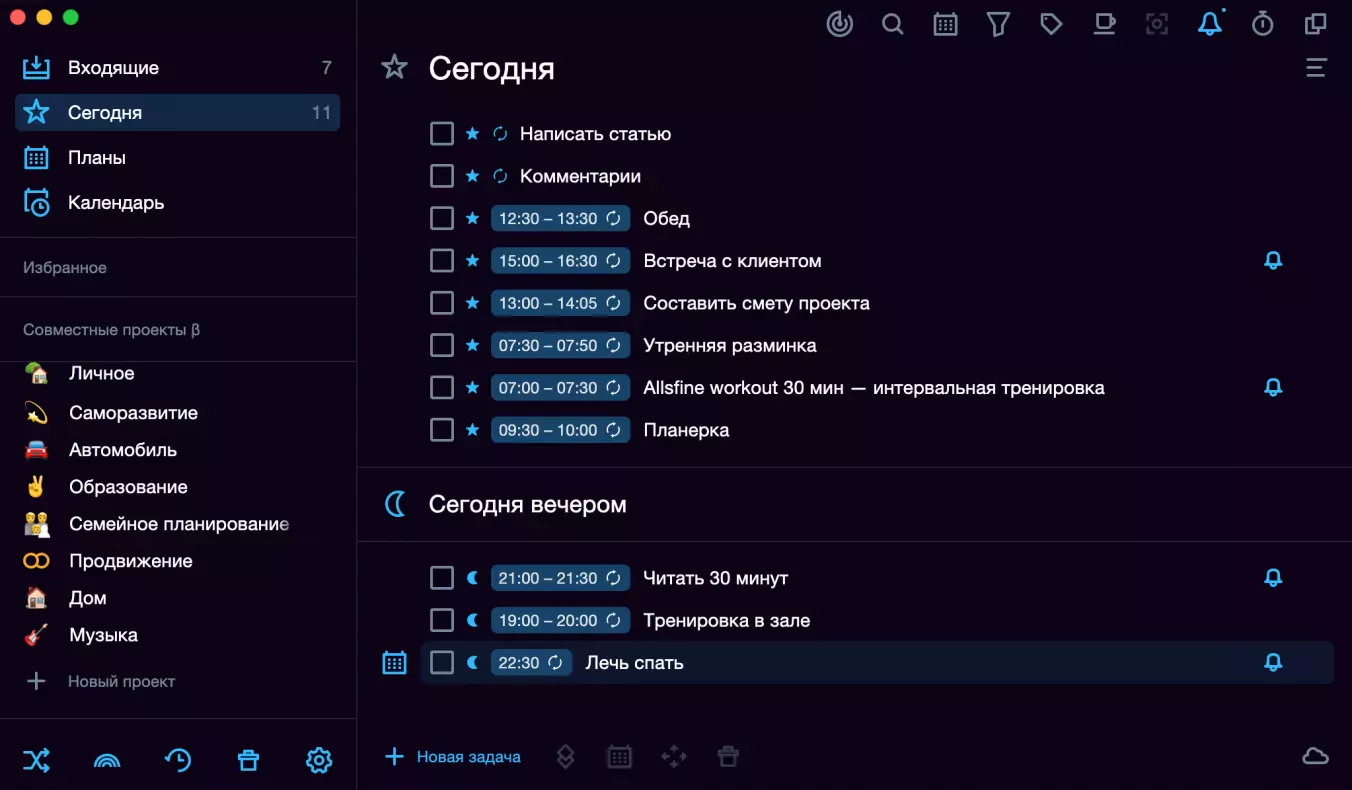
Task: Check the Allsfine workout task box
Action: (x=442, y=387)
